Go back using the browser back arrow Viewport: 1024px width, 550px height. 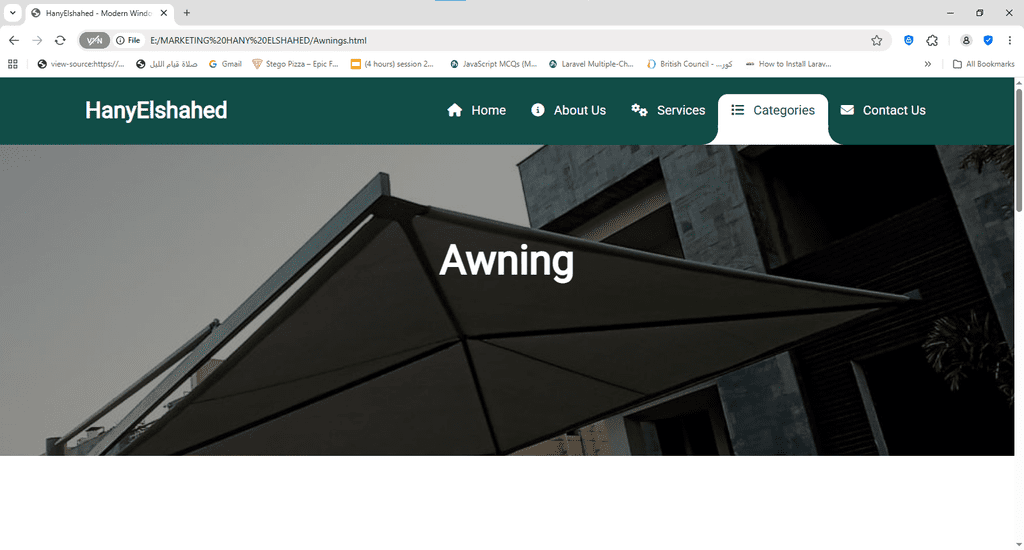coord(14,40)
